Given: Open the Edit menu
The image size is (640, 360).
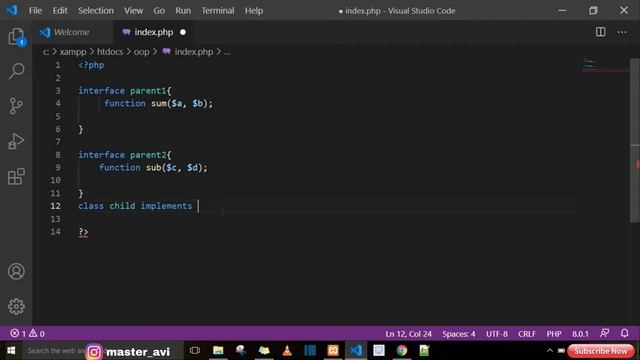Looking at the screenshot, I should pos(60,11).
